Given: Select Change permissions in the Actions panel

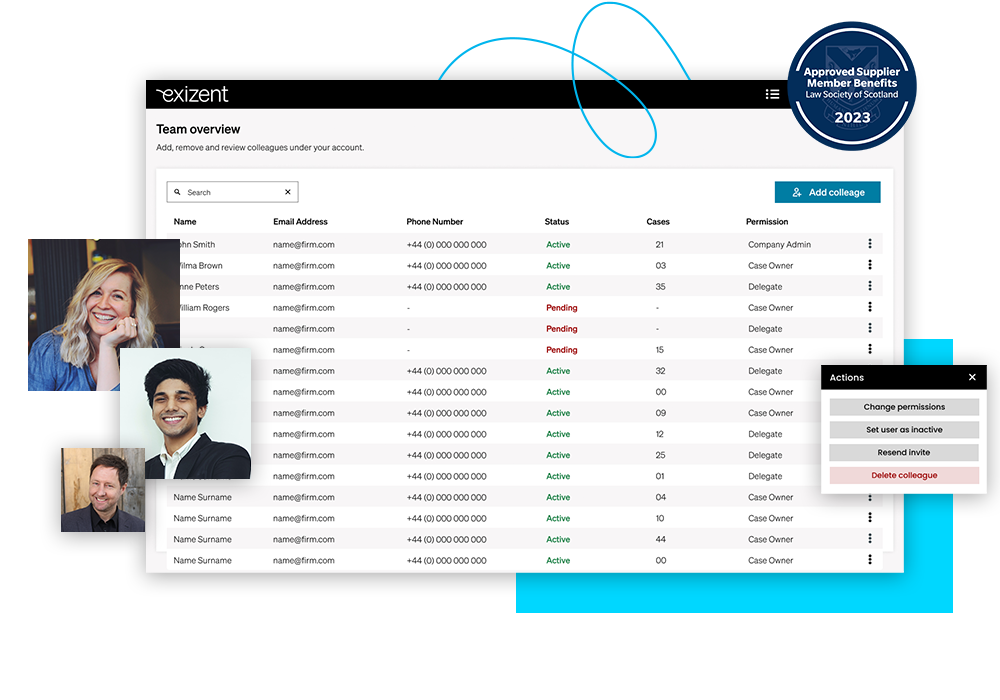Looking at the screenshot, I should pos(903,406).
